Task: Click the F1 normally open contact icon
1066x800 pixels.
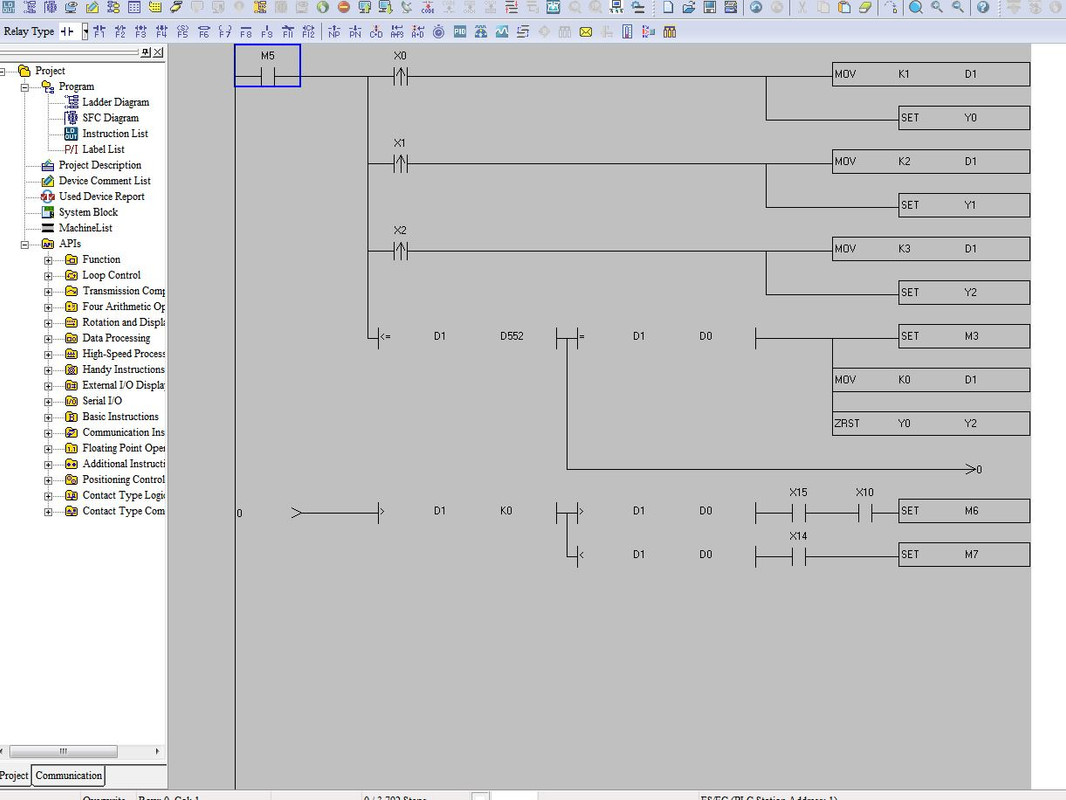Action: pyautogui.click(x=99, y=32)
